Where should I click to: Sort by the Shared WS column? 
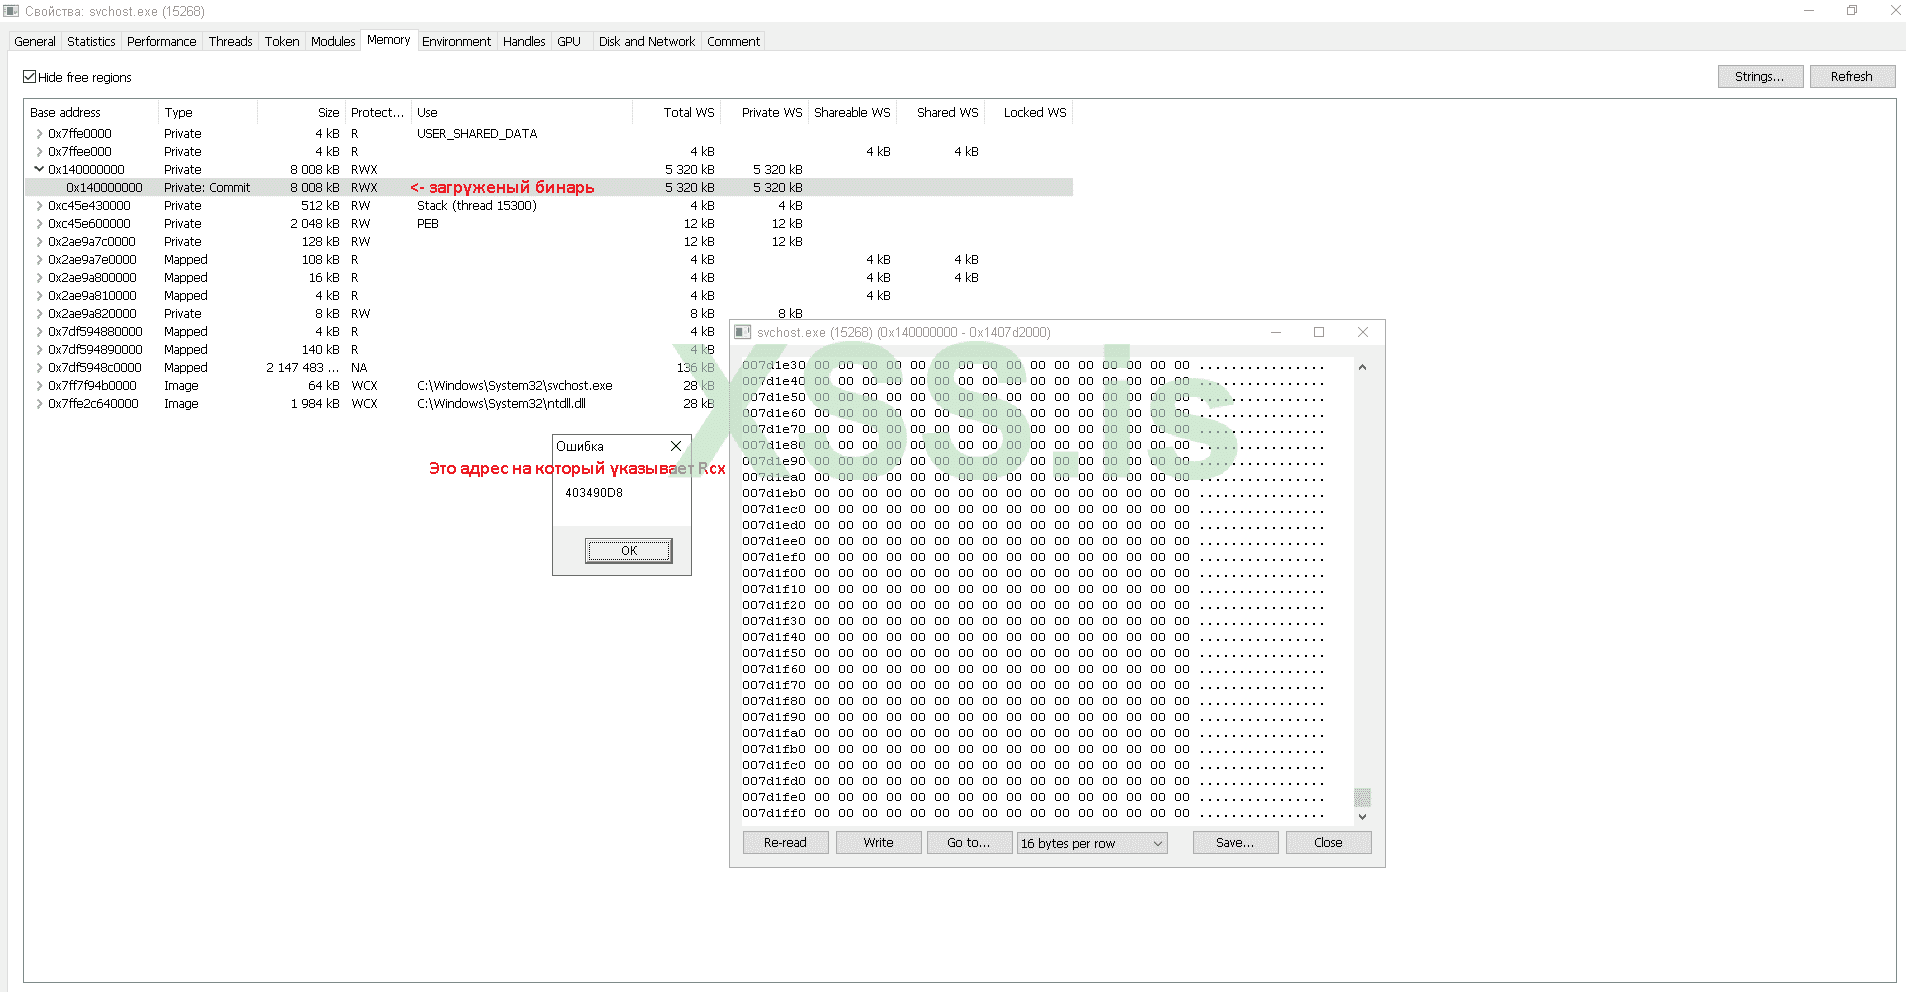940,113
